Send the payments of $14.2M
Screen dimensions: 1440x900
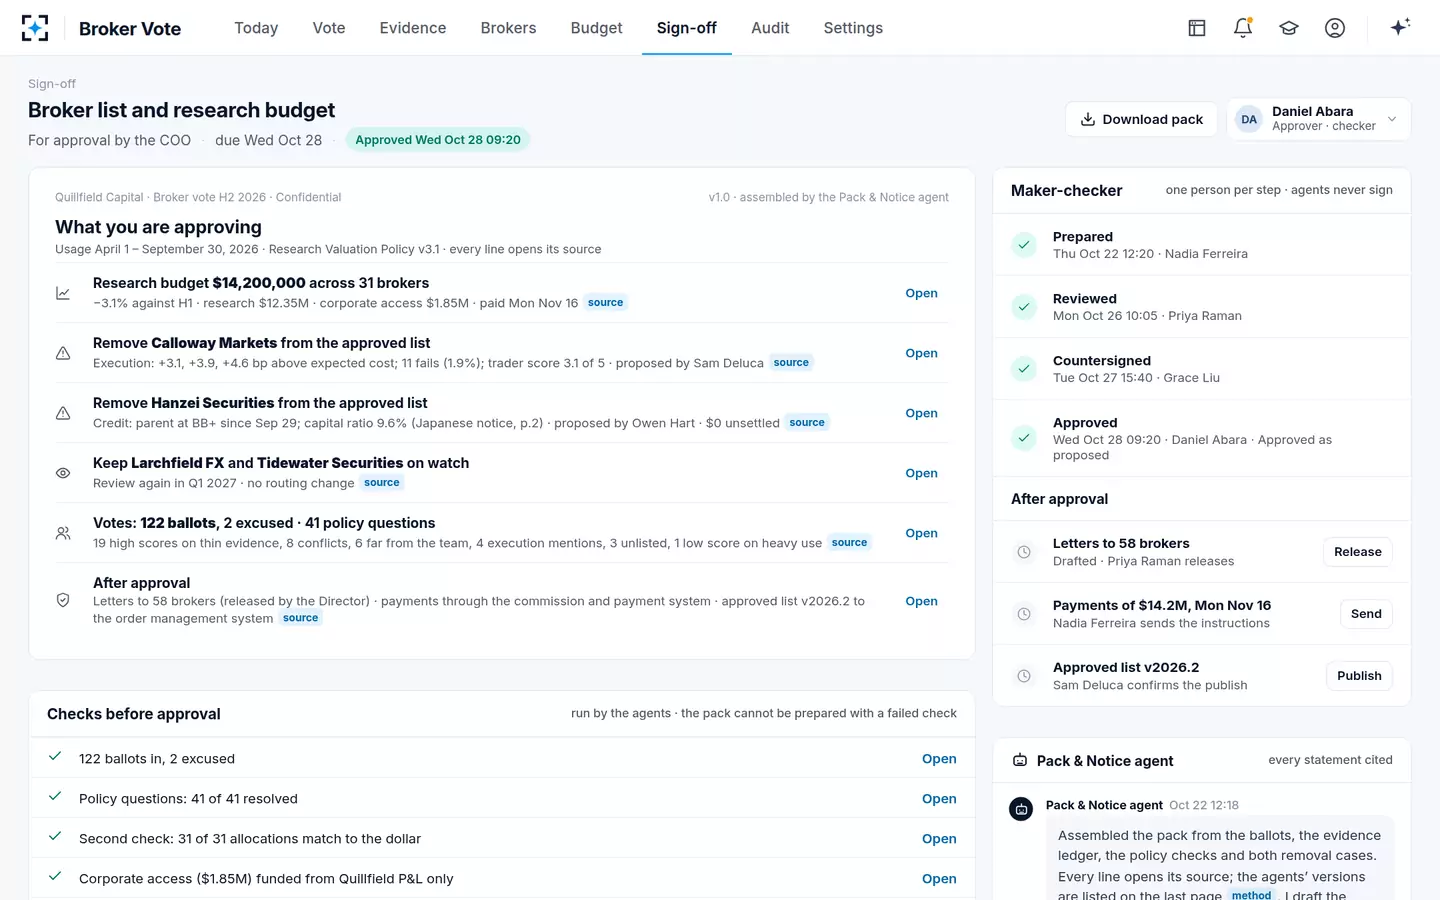click(1366, 614)
